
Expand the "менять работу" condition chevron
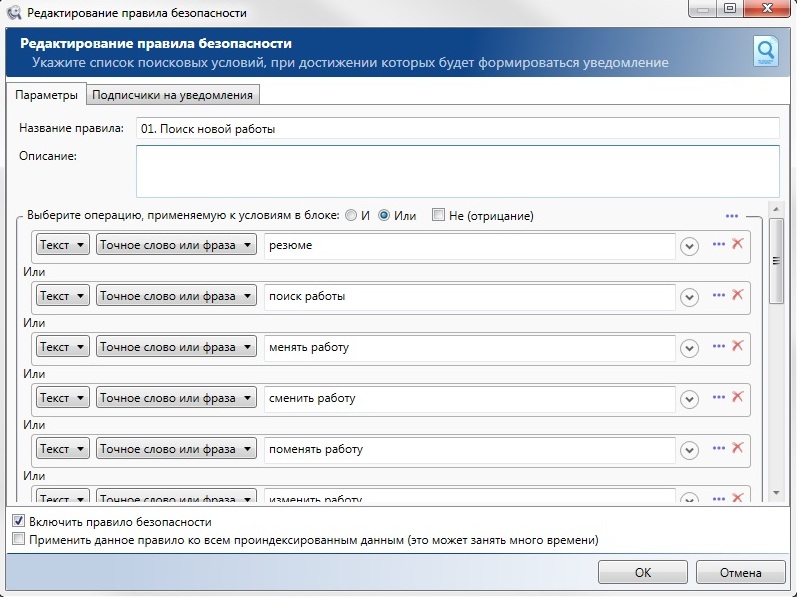click(689, 348)
